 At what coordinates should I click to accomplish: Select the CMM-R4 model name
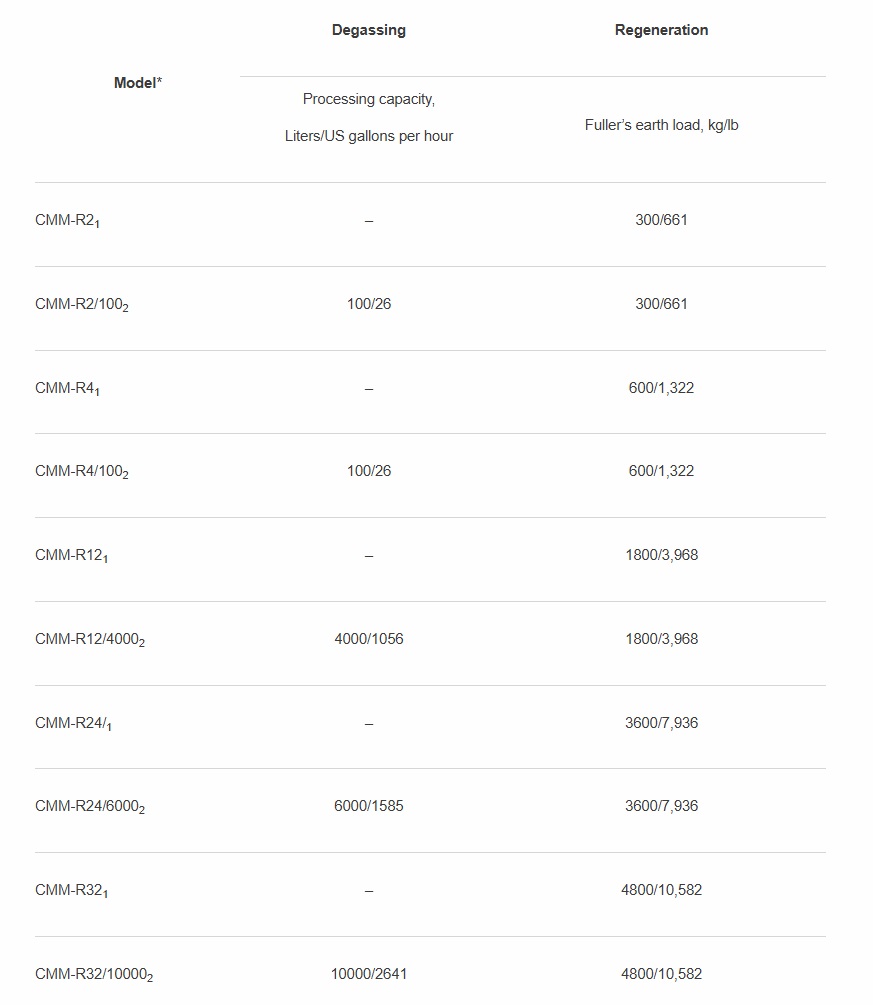click(x=67, y=389)
